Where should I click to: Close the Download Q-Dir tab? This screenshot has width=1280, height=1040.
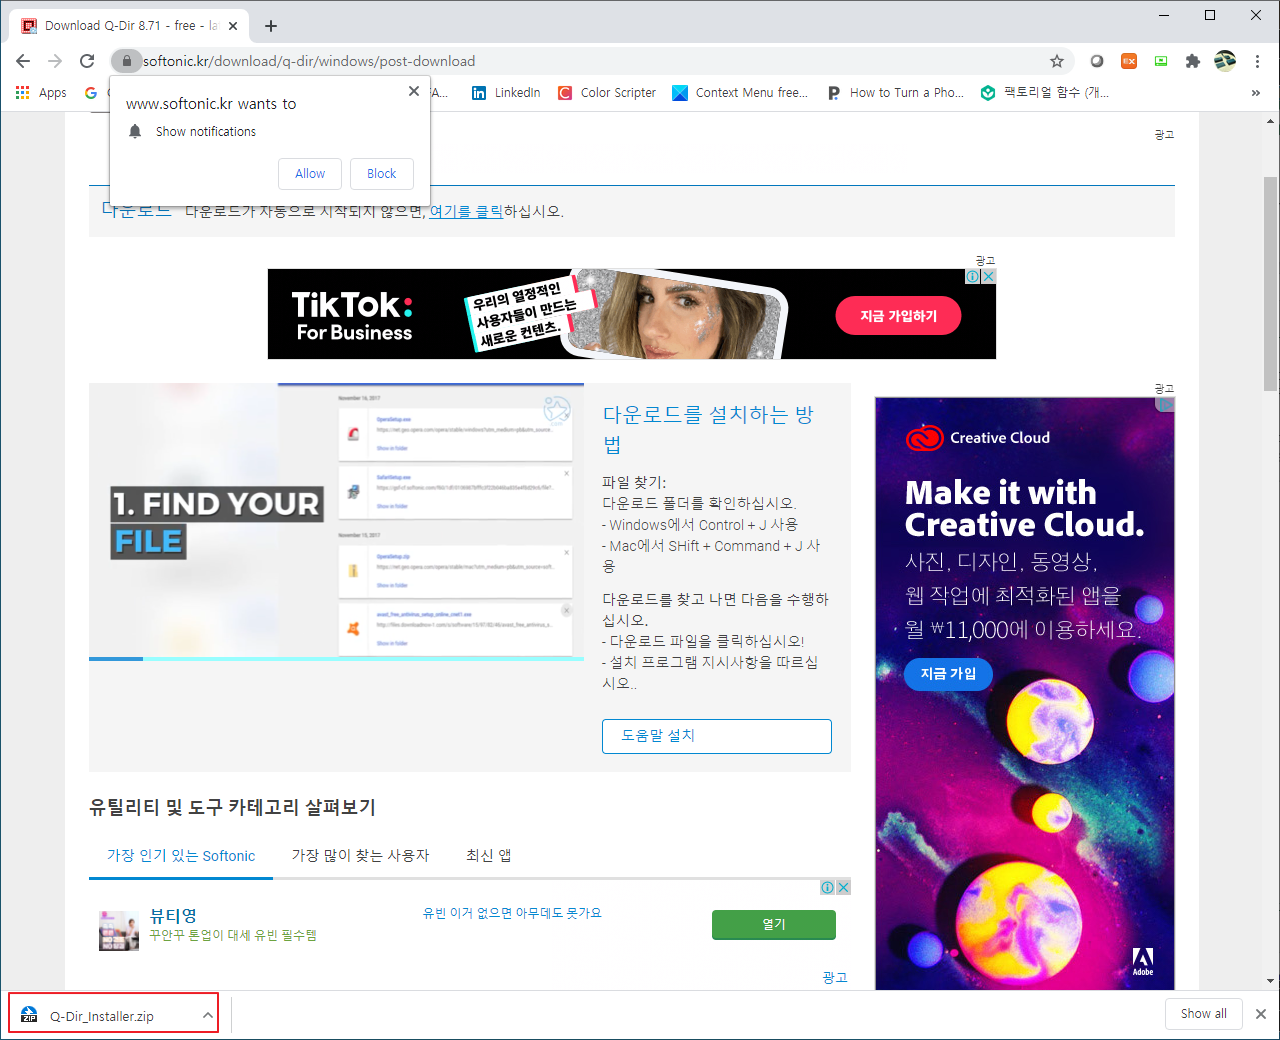pos(234,26)
